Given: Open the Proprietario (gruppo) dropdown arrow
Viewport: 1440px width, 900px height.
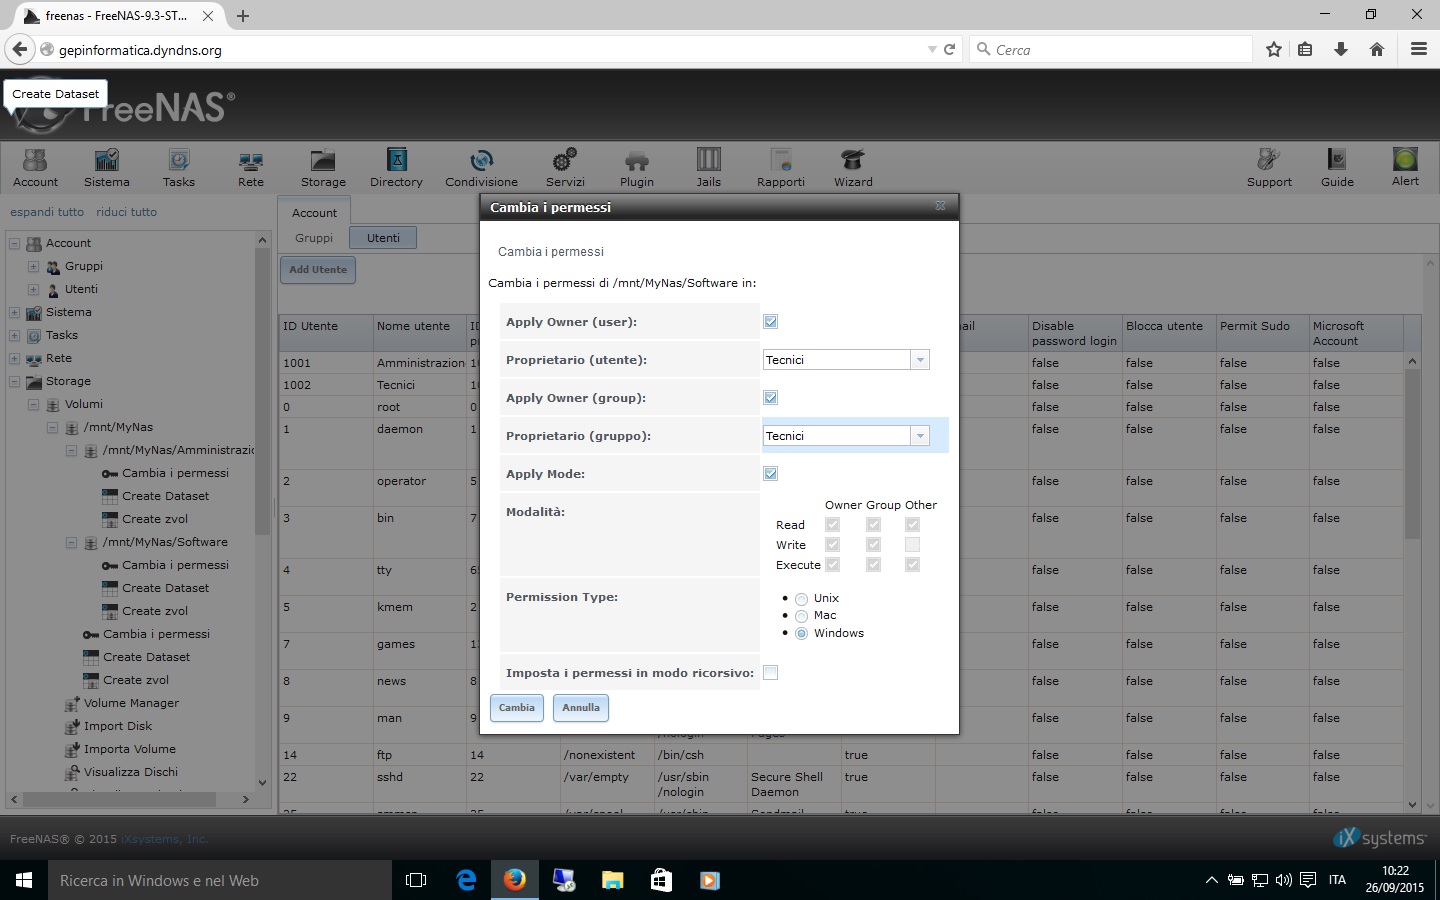Looking at the screenshot, I should tap(919, 436).
